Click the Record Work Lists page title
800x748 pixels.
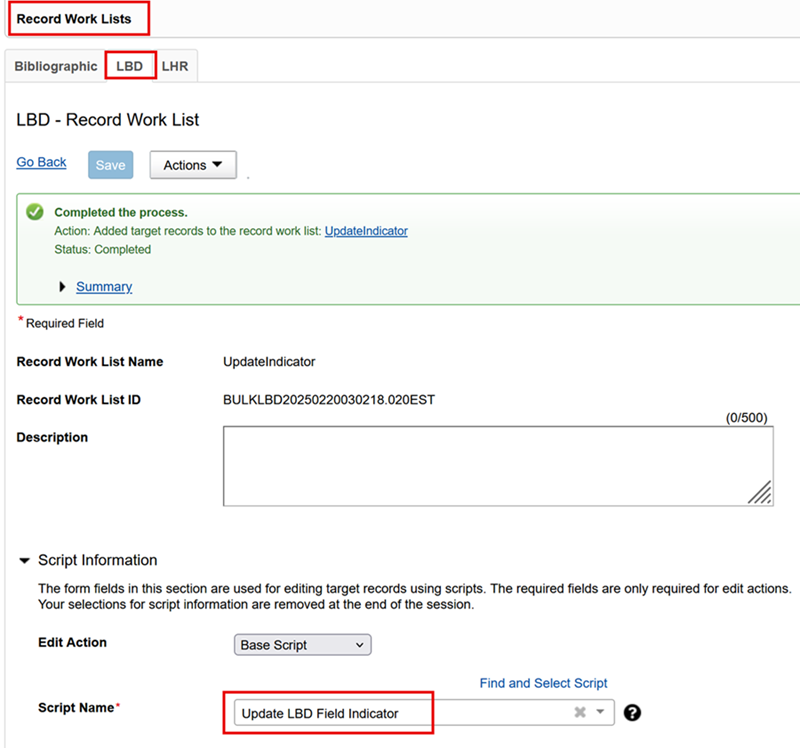pos(74,19)
